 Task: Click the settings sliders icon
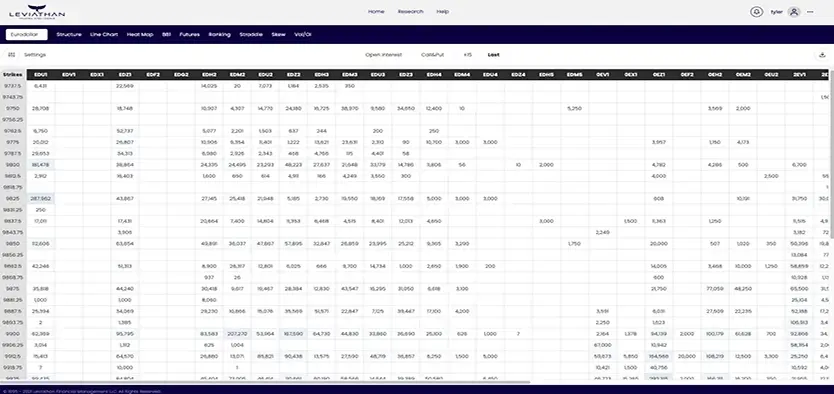coord(12,54)
